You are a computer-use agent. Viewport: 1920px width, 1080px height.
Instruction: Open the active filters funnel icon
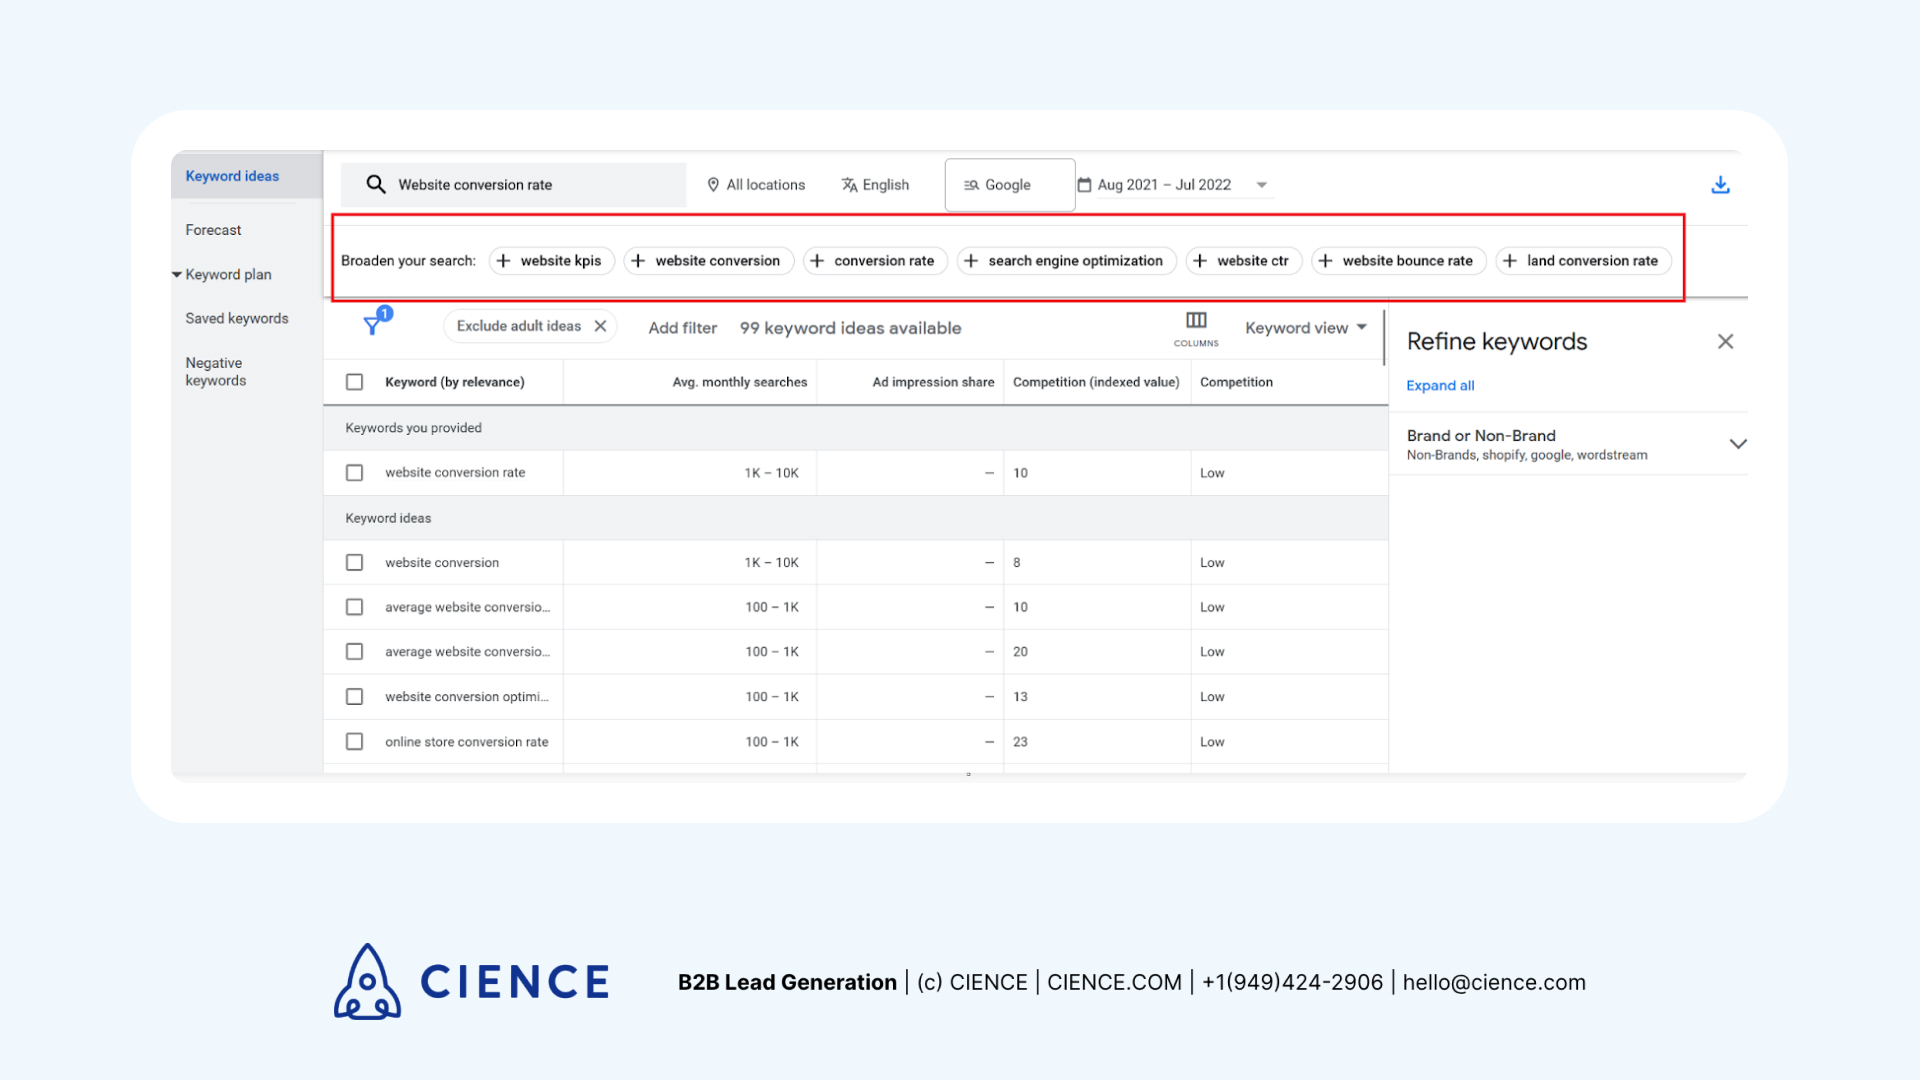tap(375, 326)
